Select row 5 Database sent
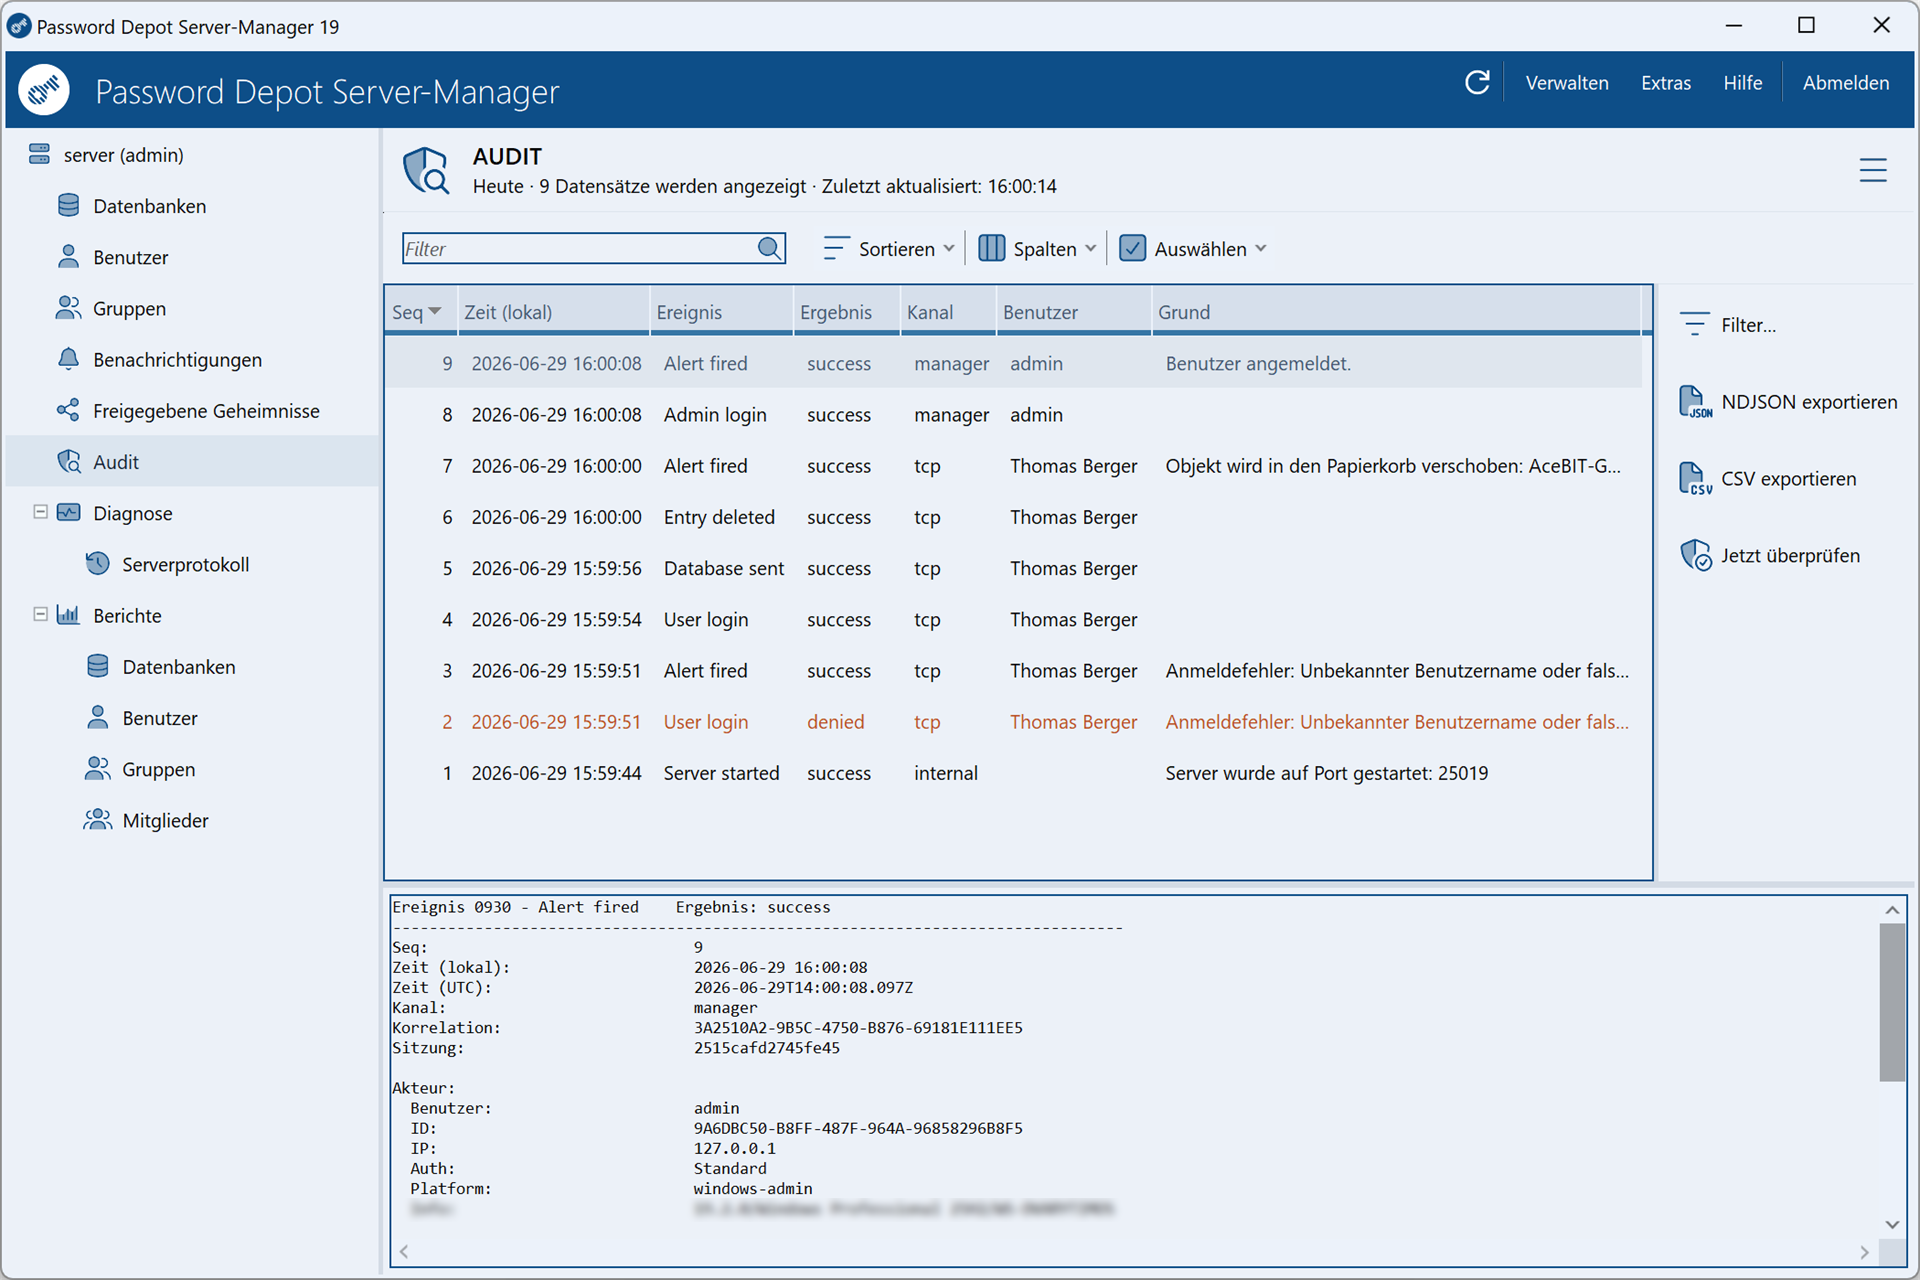The image size is (1920, 1280). point(1013,568)
